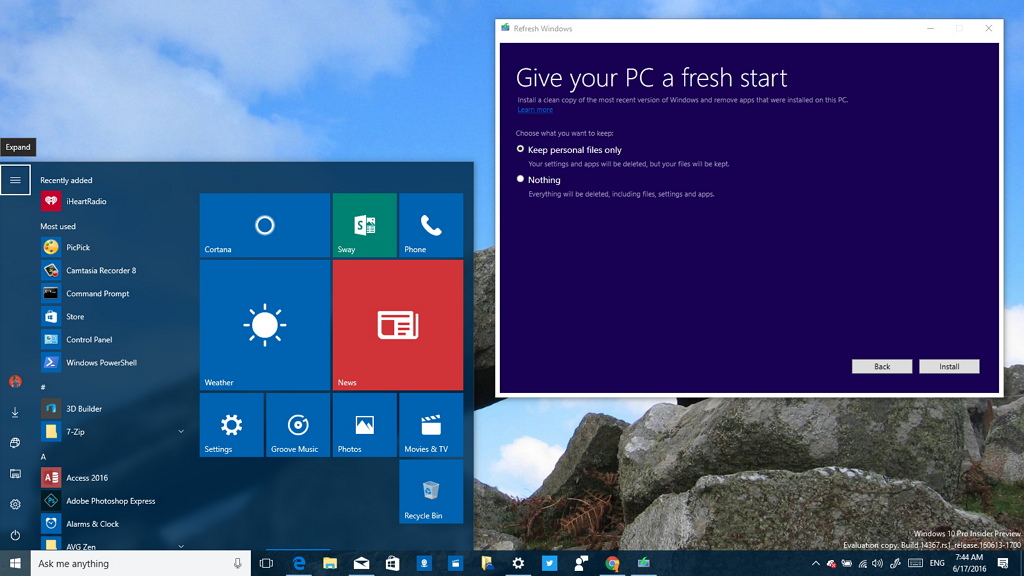
Task: Expand the AVG Zen folder in app list
Action: pyautogui.click(x=181, y=546)
